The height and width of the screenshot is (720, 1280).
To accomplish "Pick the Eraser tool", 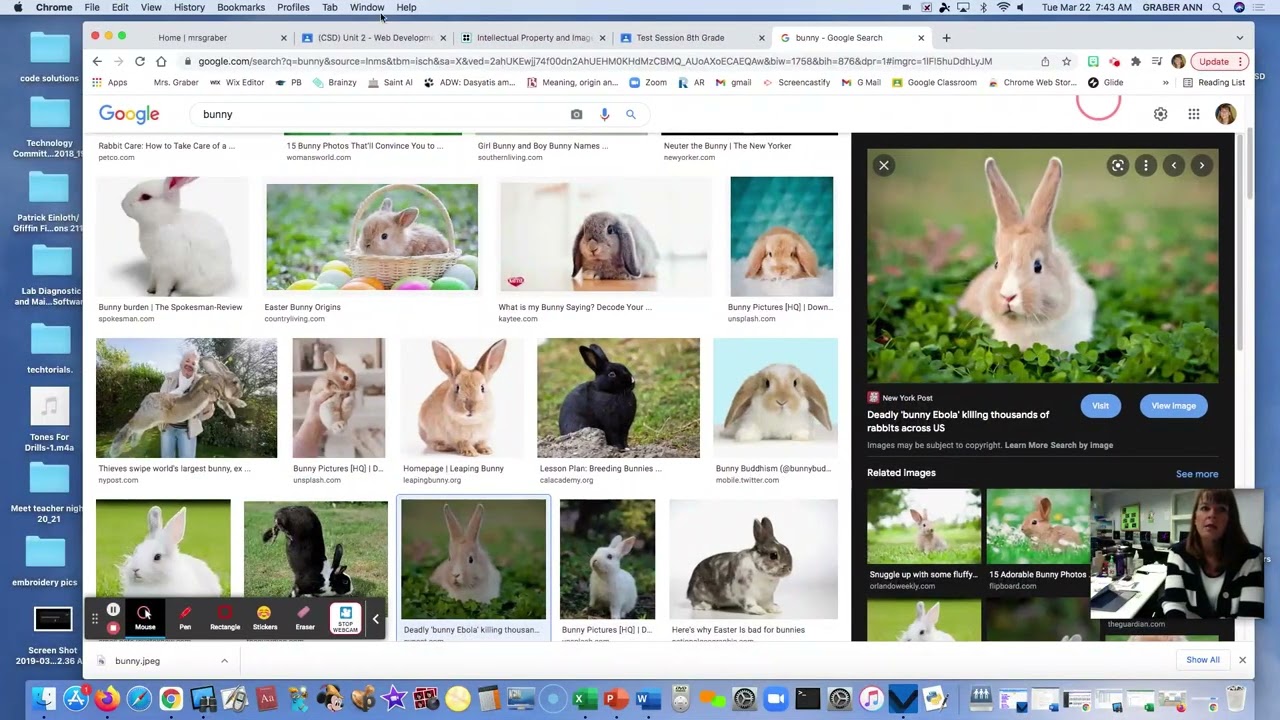I will pyautogui.click(x=305, y=618).
